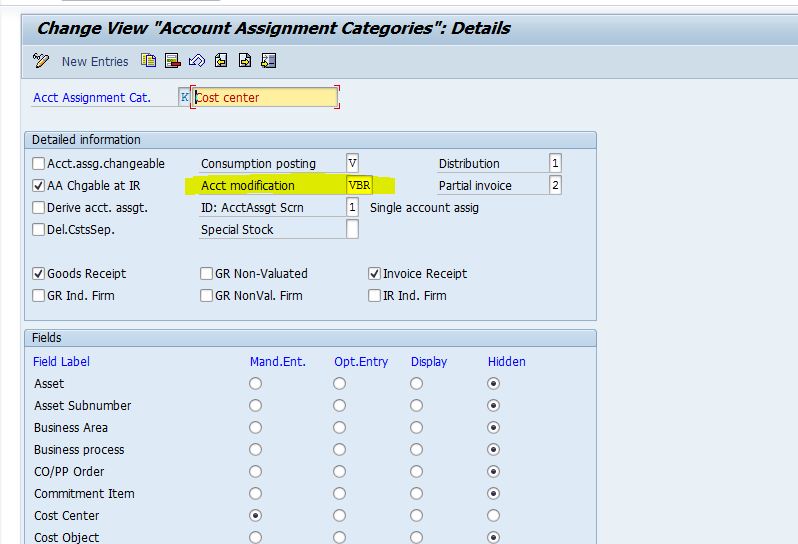Click the Hidden column header

tap(507, 361)
